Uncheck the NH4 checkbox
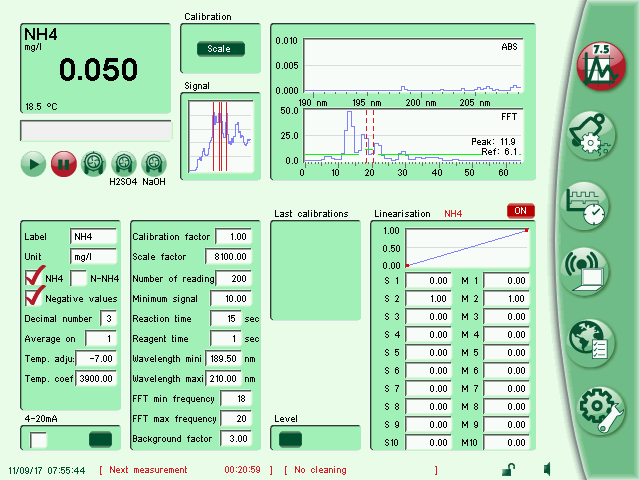 [x=35, y=278]
